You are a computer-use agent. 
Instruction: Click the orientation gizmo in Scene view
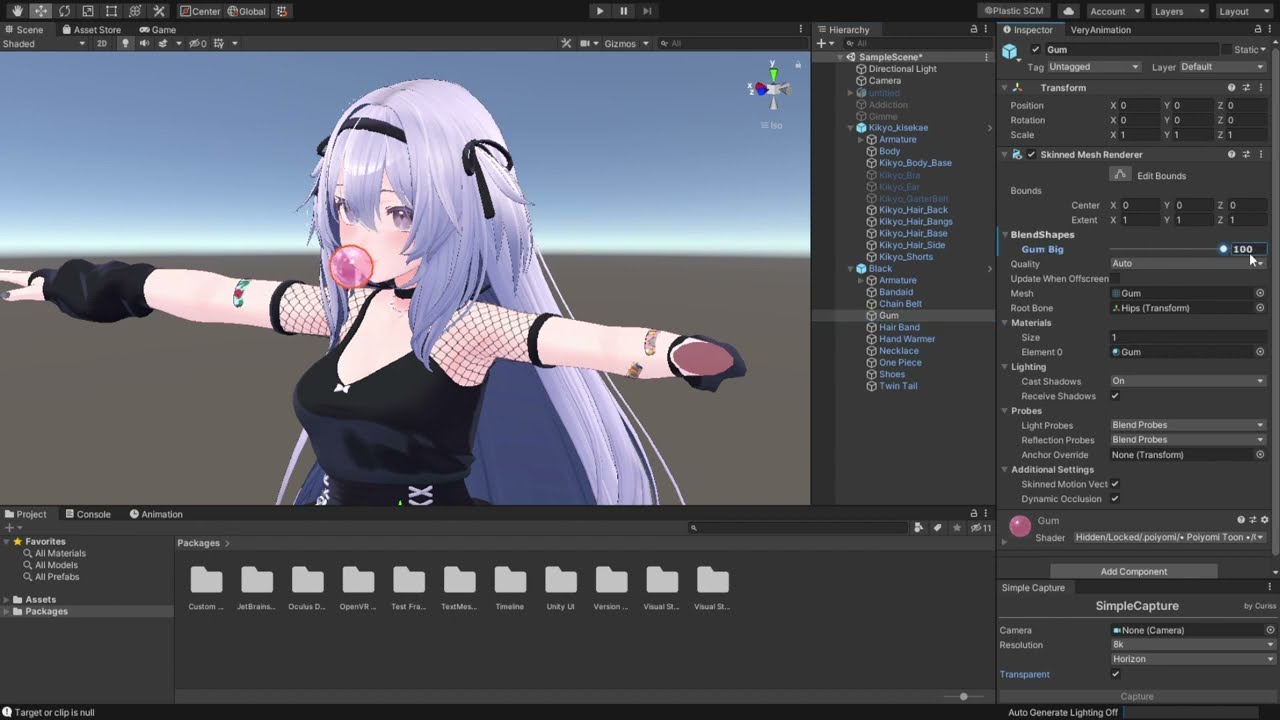772,88
